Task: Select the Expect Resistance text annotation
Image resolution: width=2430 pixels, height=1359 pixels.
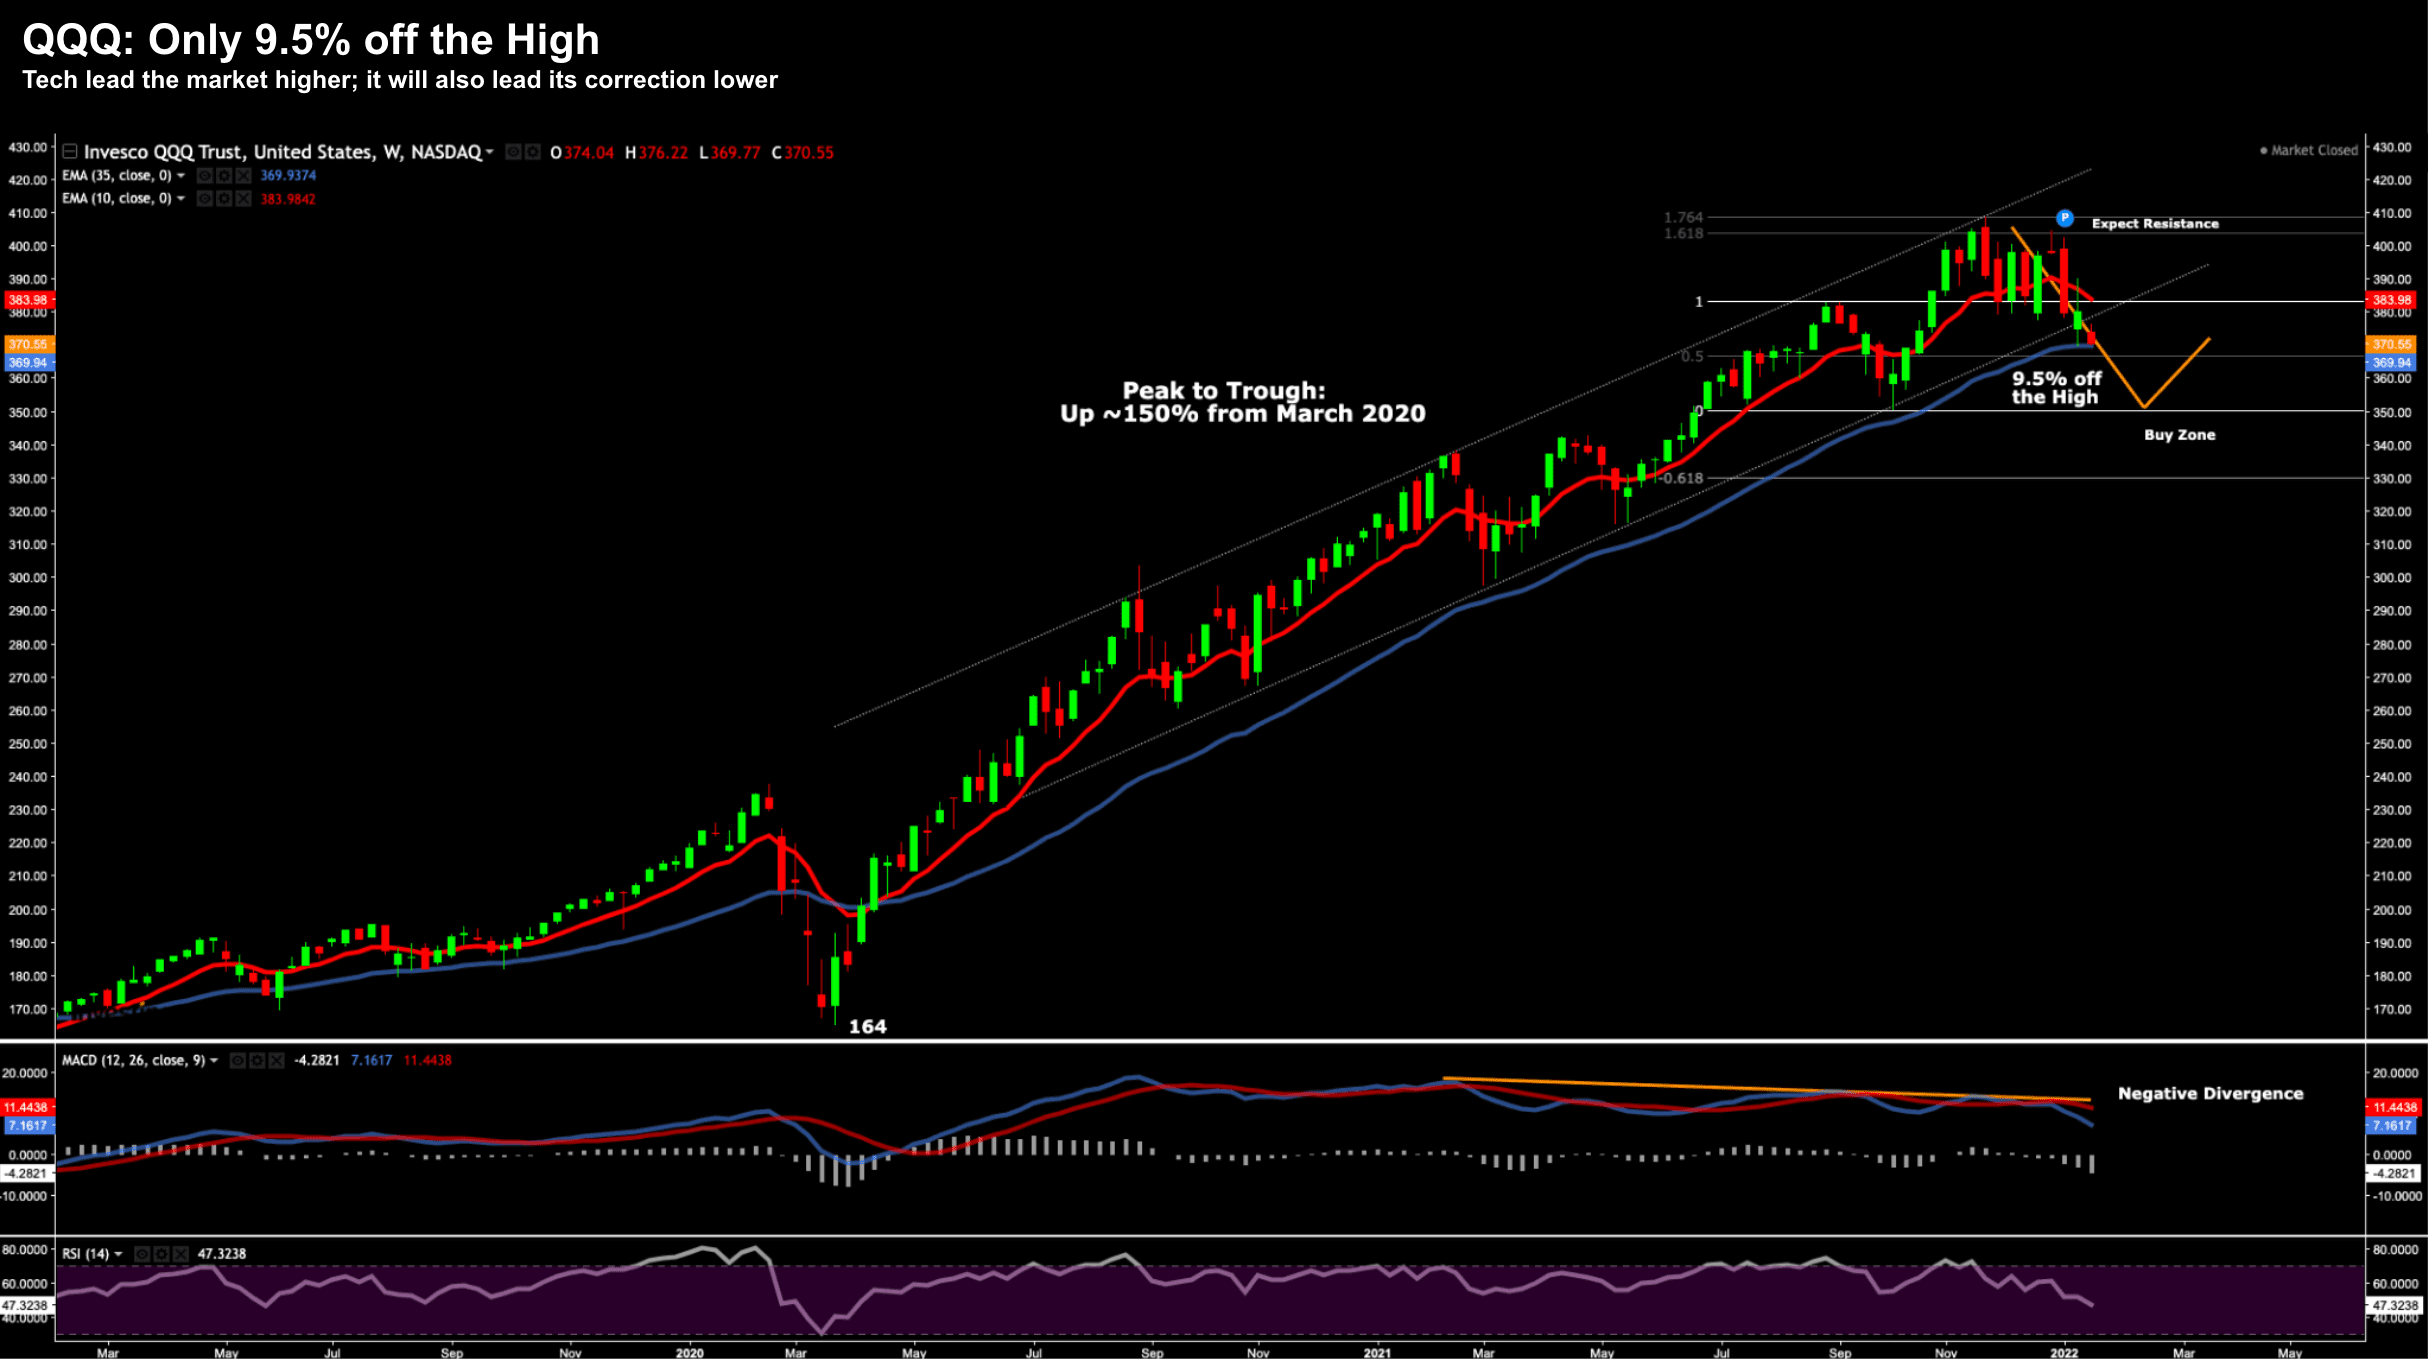Action: tap(2154, 224)
